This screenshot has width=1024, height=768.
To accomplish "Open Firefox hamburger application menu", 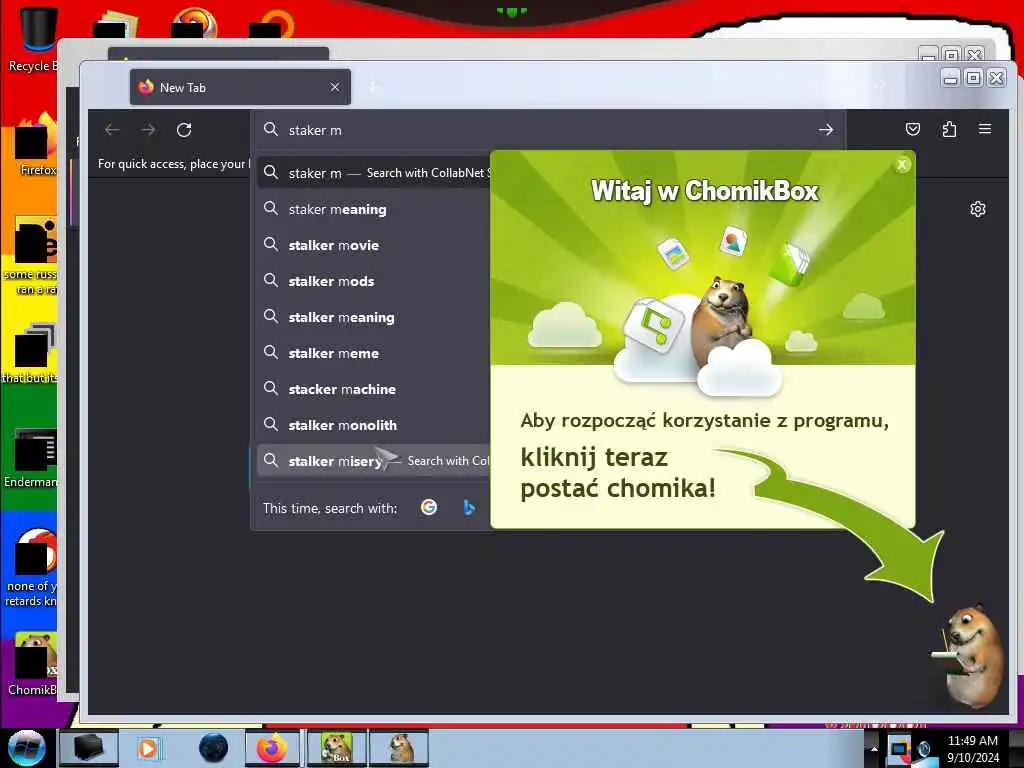I will (985, 129).
